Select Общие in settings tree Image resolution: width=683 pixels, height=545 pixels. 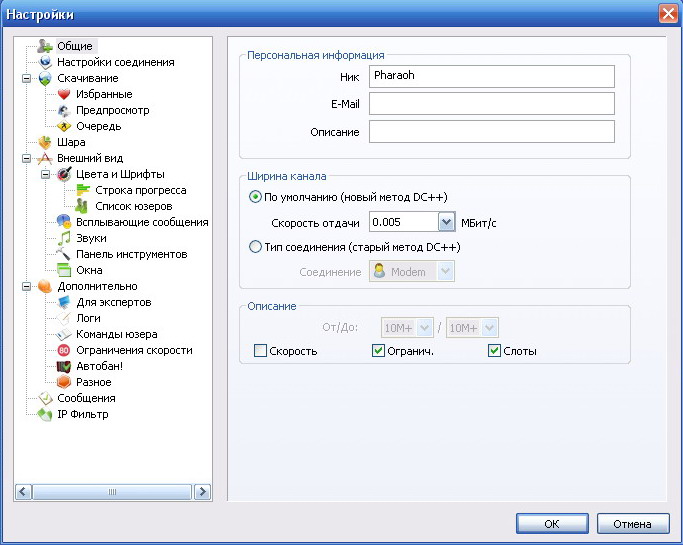click(x=75, y=46)
